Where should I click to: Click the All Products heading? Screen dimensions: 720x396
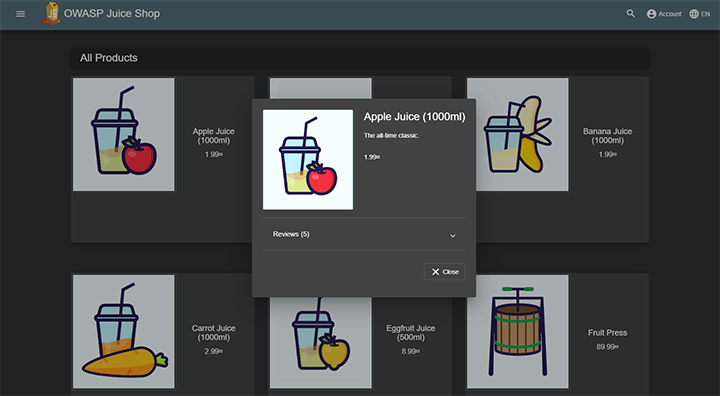click(109, 58)
